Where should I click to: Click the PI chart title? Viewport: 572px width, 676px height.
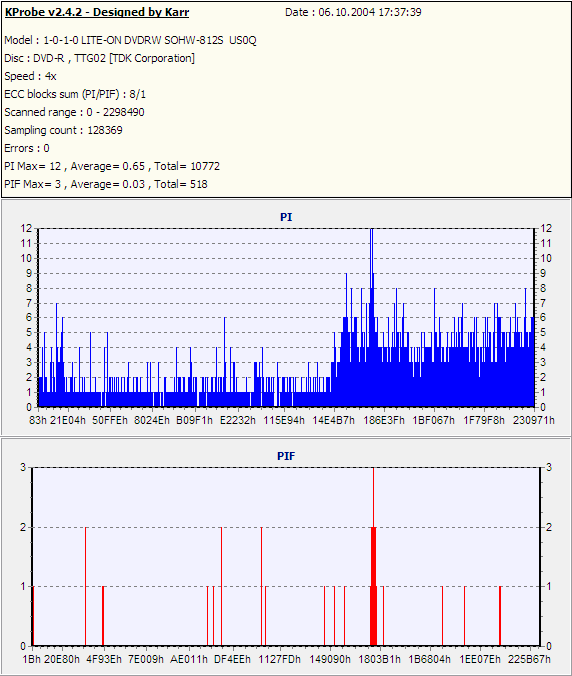(286, 217)
